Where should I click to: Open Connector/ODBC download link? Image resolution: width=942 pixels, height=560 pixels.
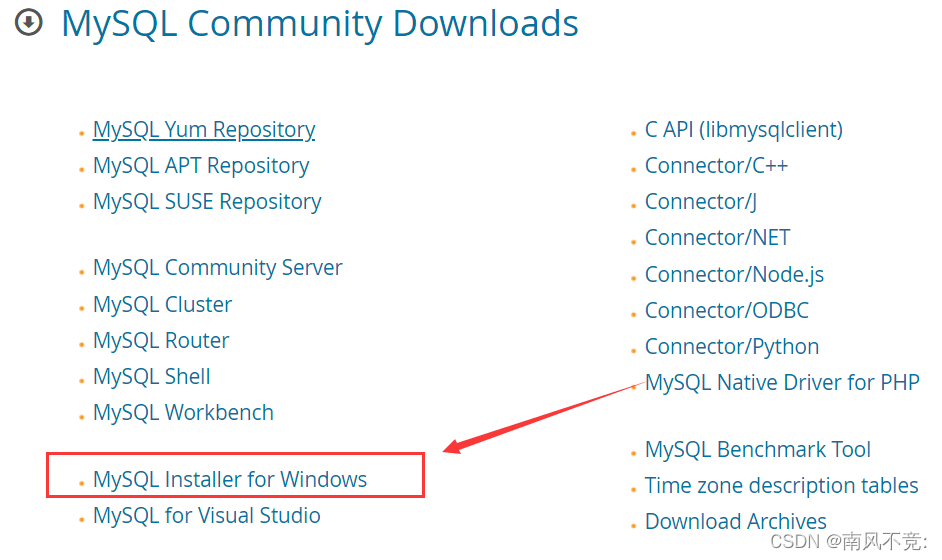coord(727,311)
